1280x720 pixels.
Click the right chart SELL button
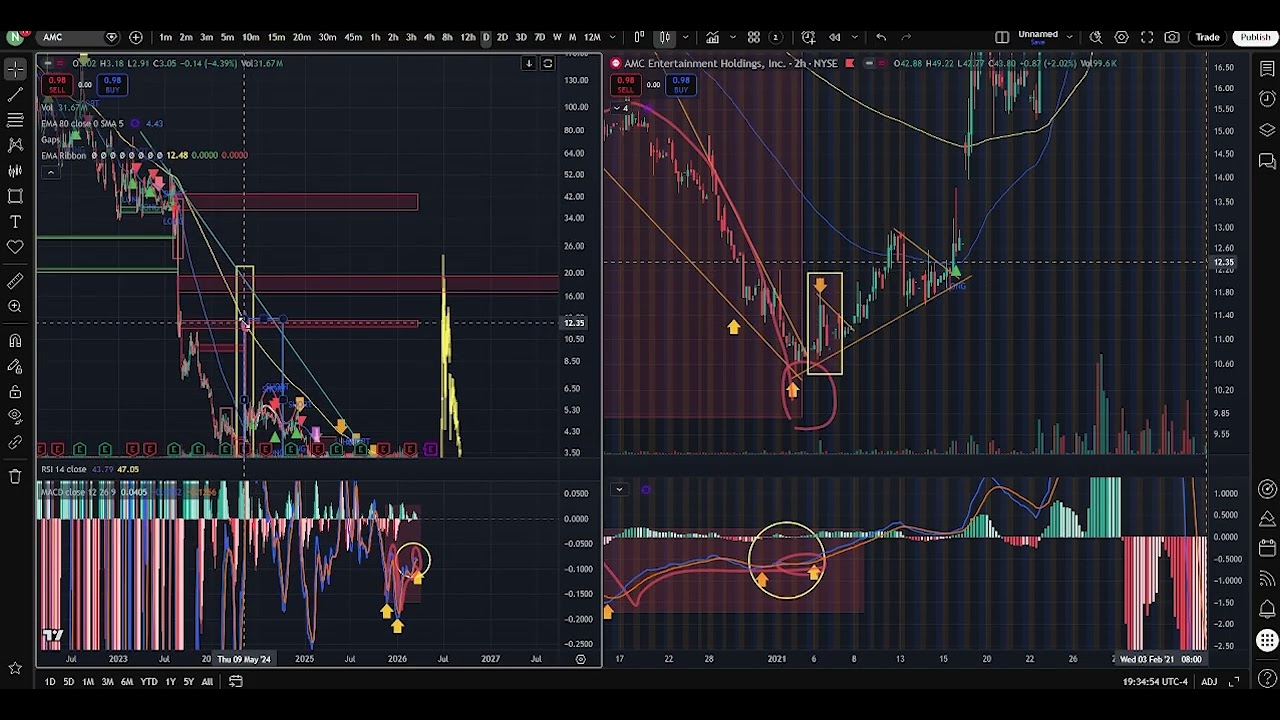[x=625, y=85]
